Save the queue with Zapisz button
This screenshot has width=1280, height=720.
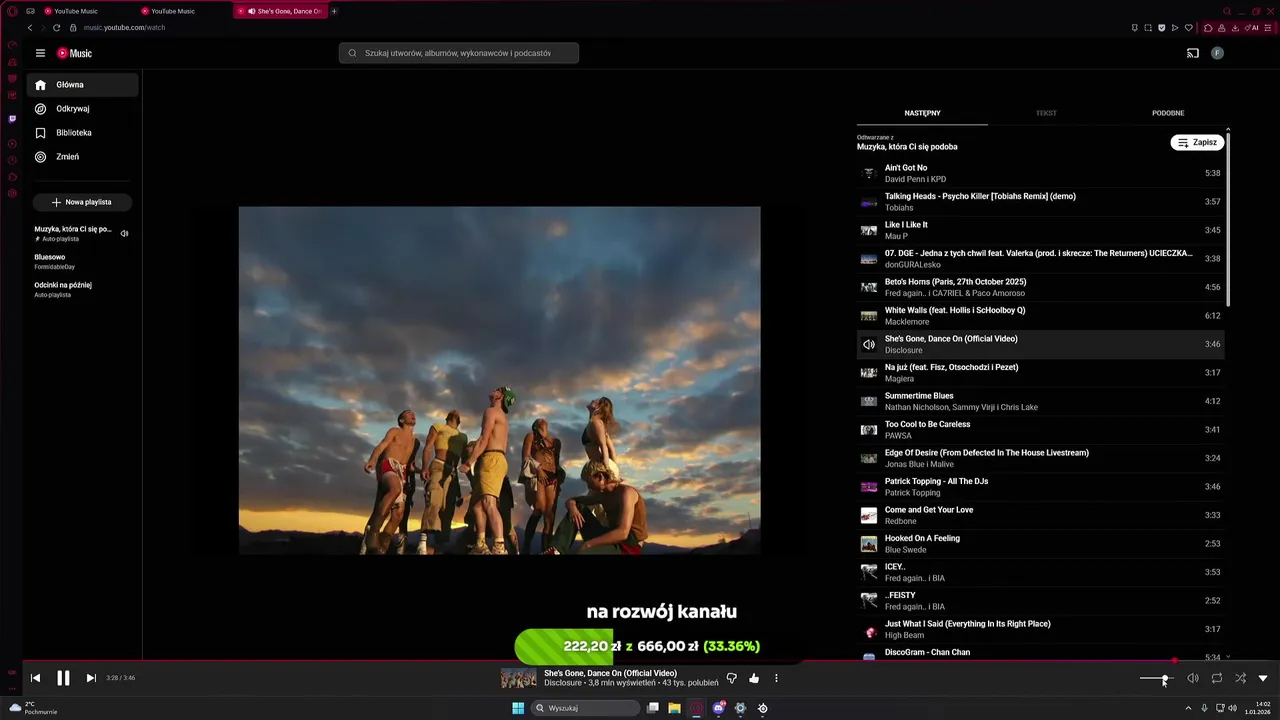pos(1198,142)
